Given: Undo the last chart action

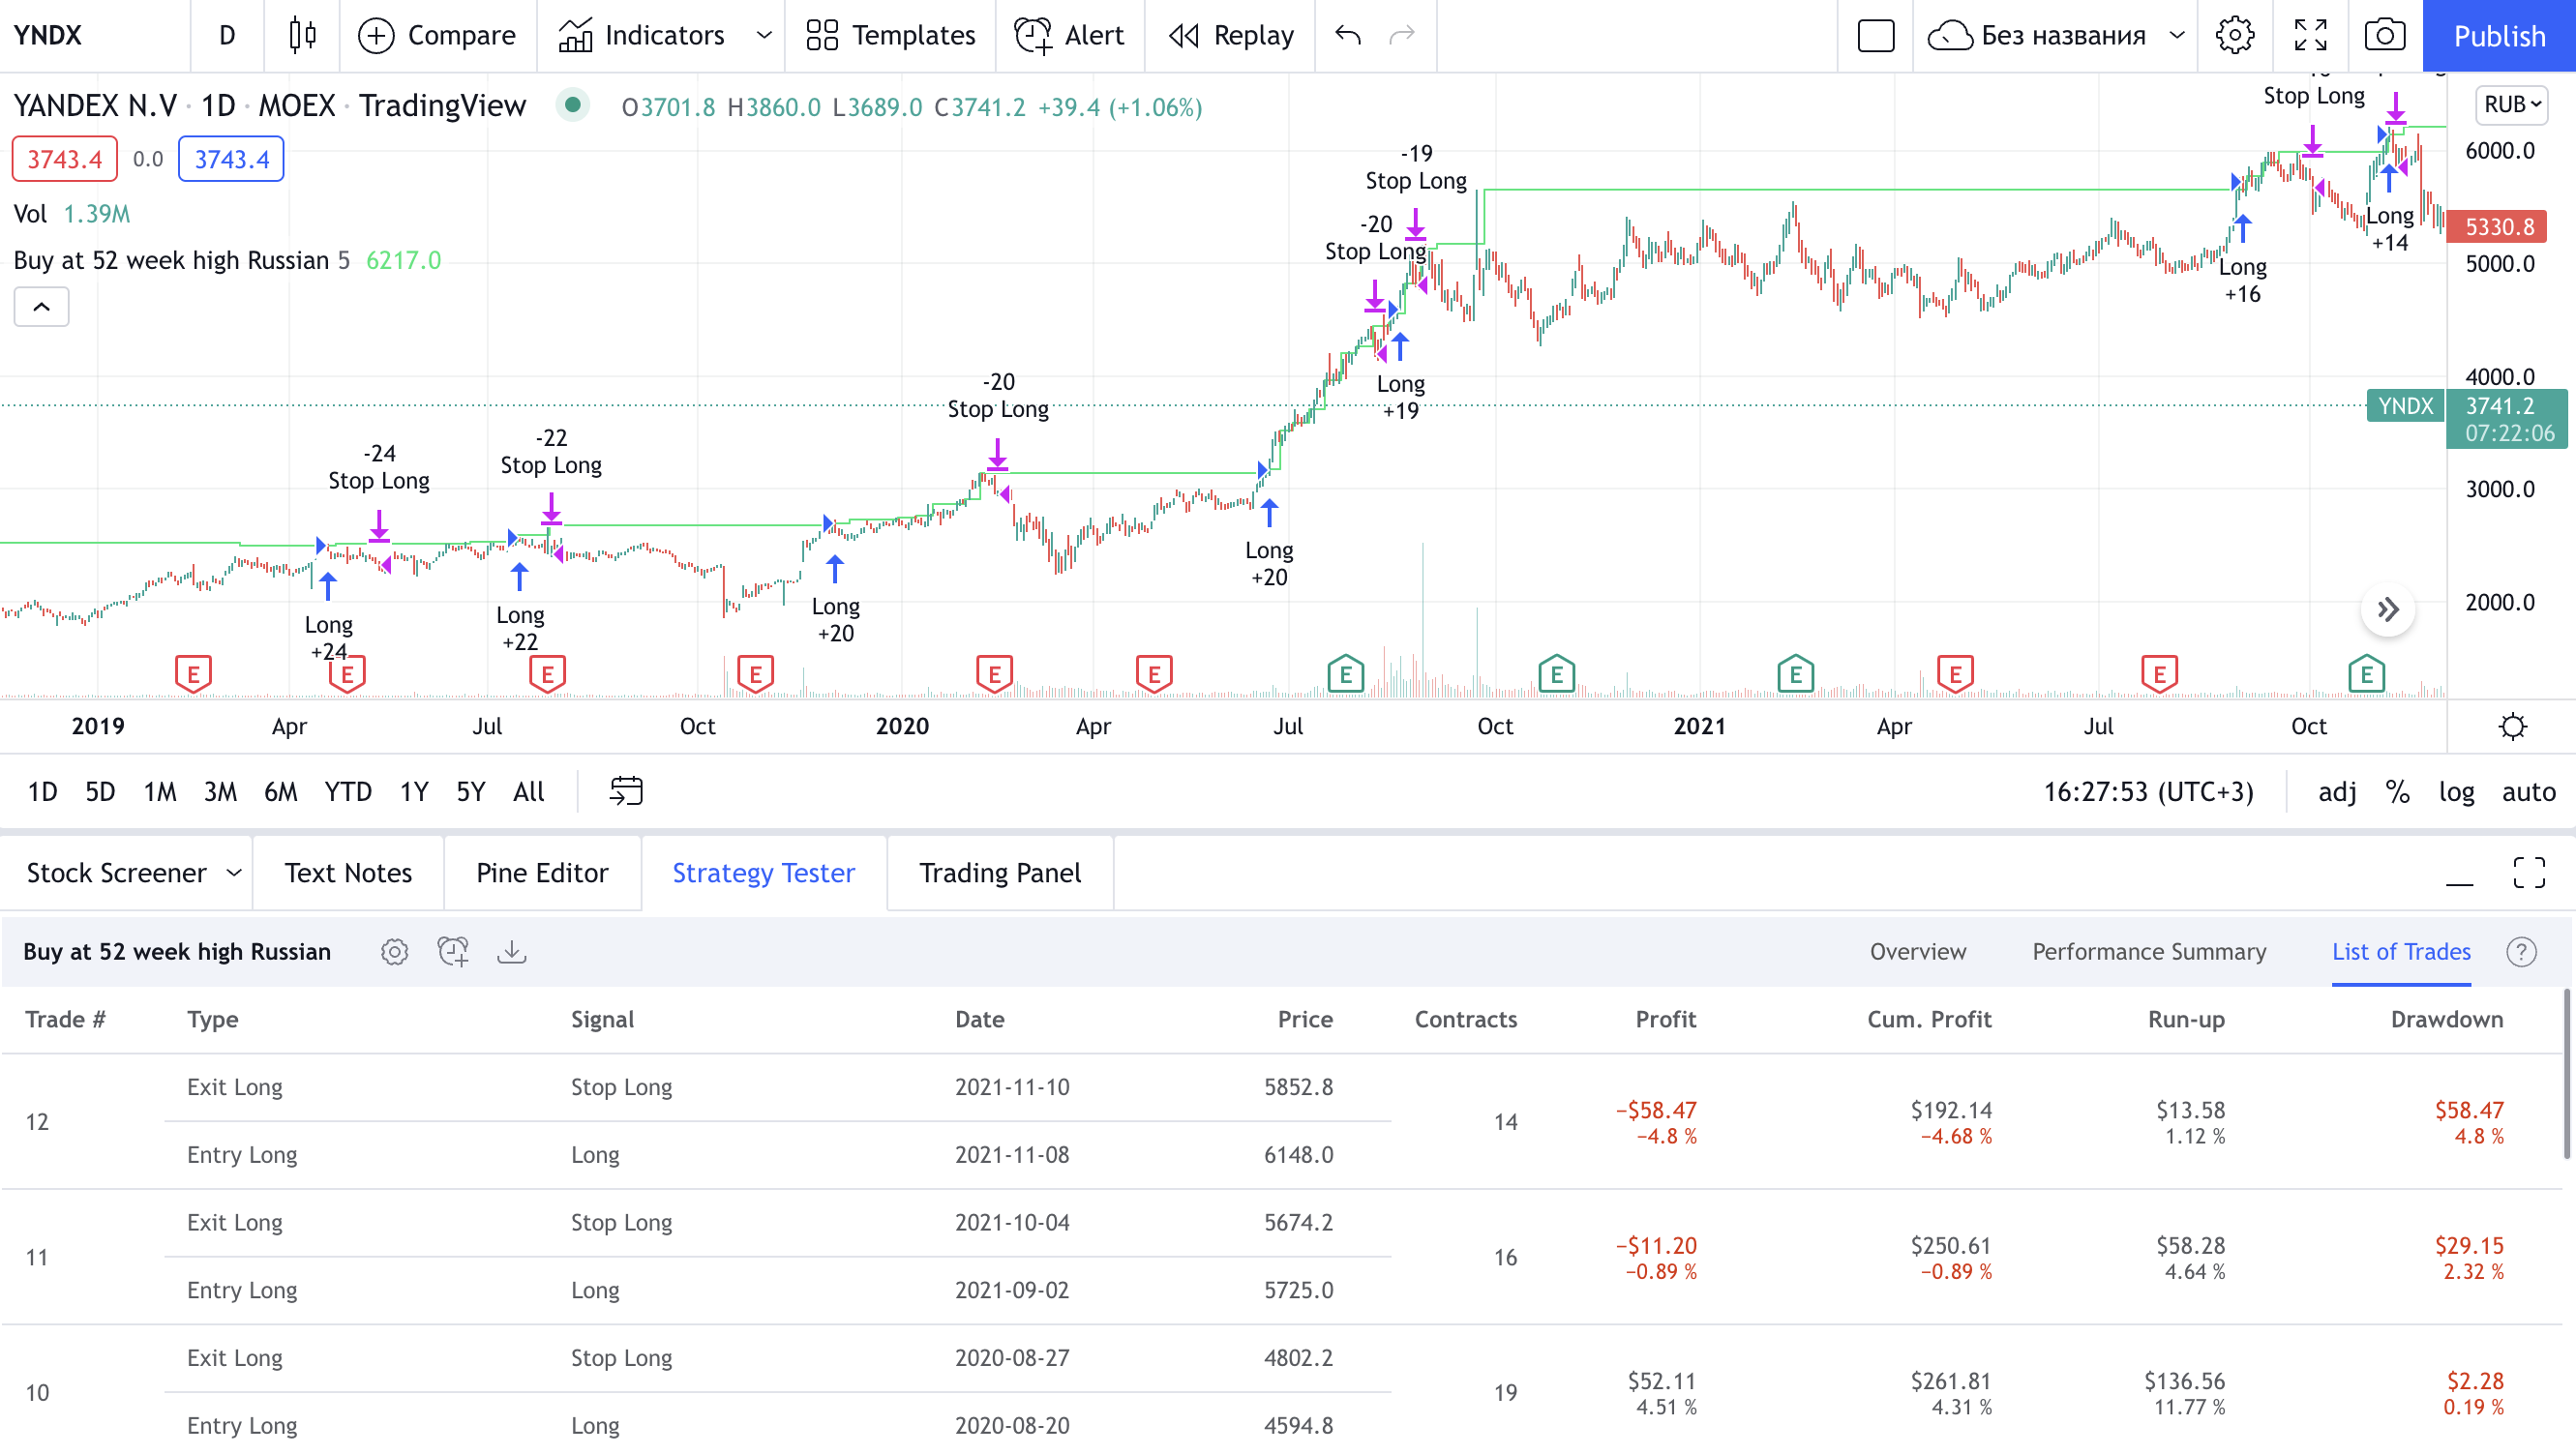Looking at the screenshot, I should click(x=1348, y=35).
